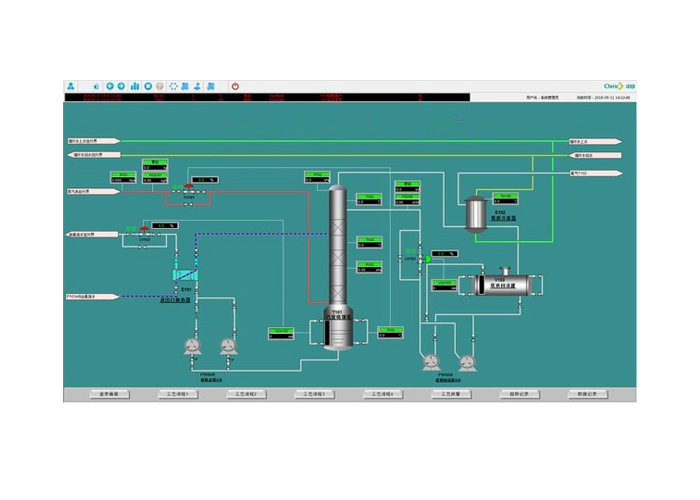Open the 工艺流程2 page button

[246, 394]
